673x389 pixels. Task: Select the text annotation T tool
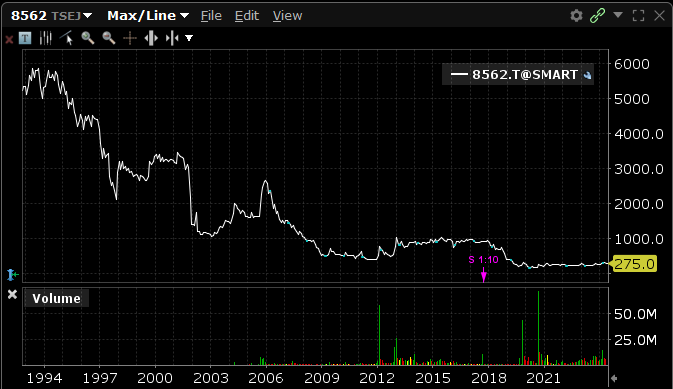(x=25, y=39)
